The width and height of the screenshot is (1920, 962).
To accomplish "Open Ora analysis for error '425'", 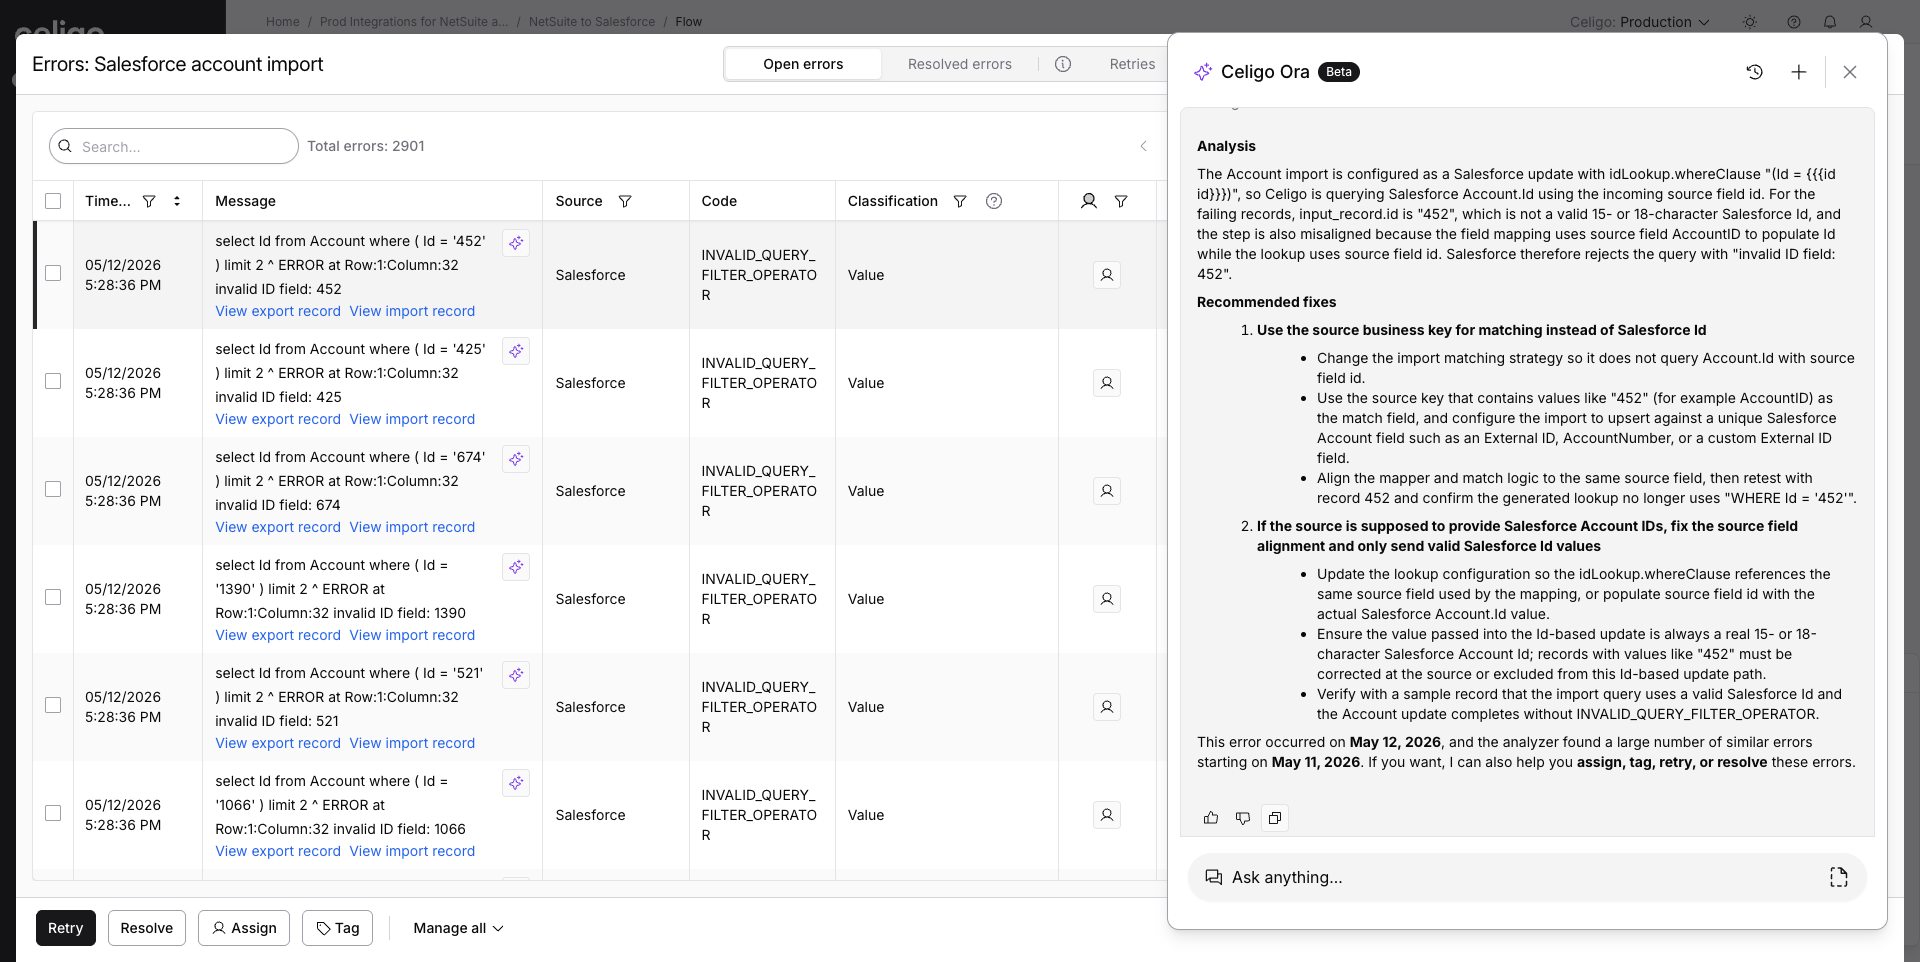I will pyautogui.click(x=516, y=351).
